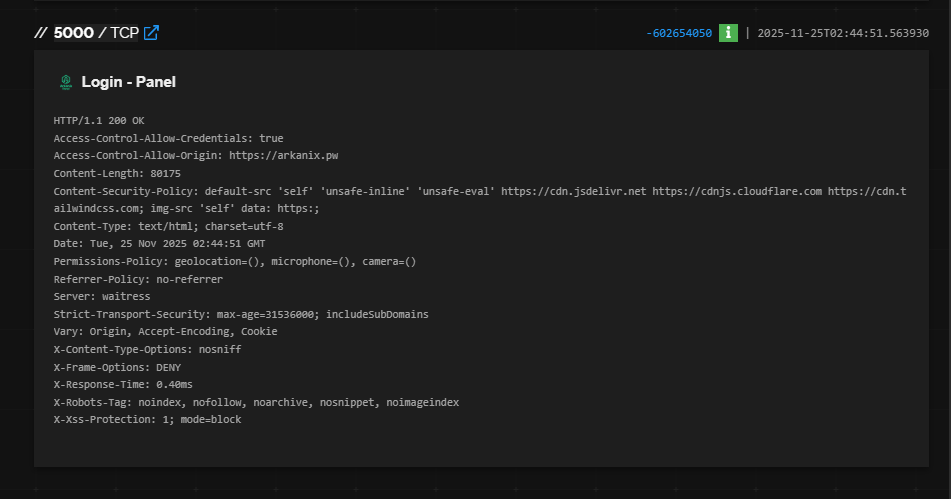The width and height of the screenshot is (951, 499).
Task: Click the Strict-Transport-Security header line
Action: (x=241, y=314)
